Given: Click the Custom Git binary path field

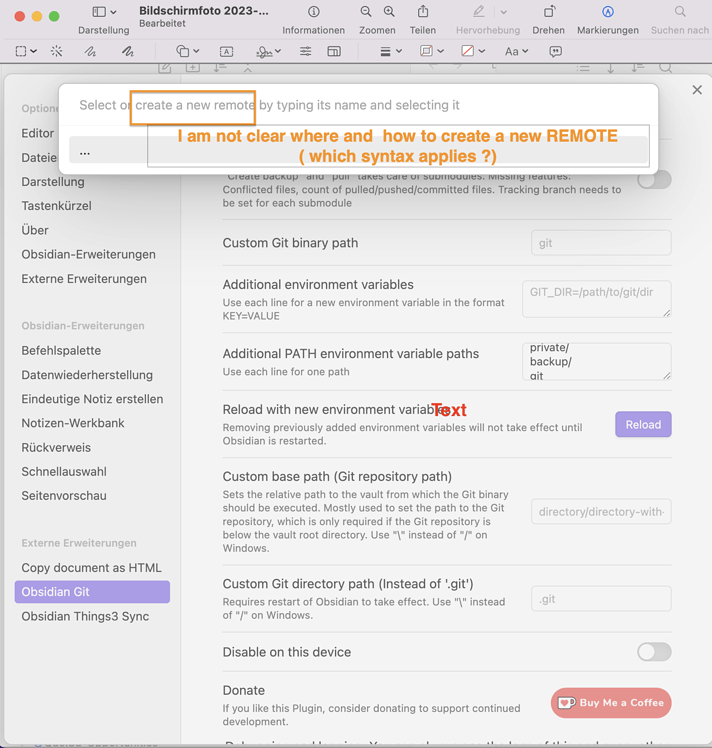Looking at the screenshot, I should tap(601, 243).
